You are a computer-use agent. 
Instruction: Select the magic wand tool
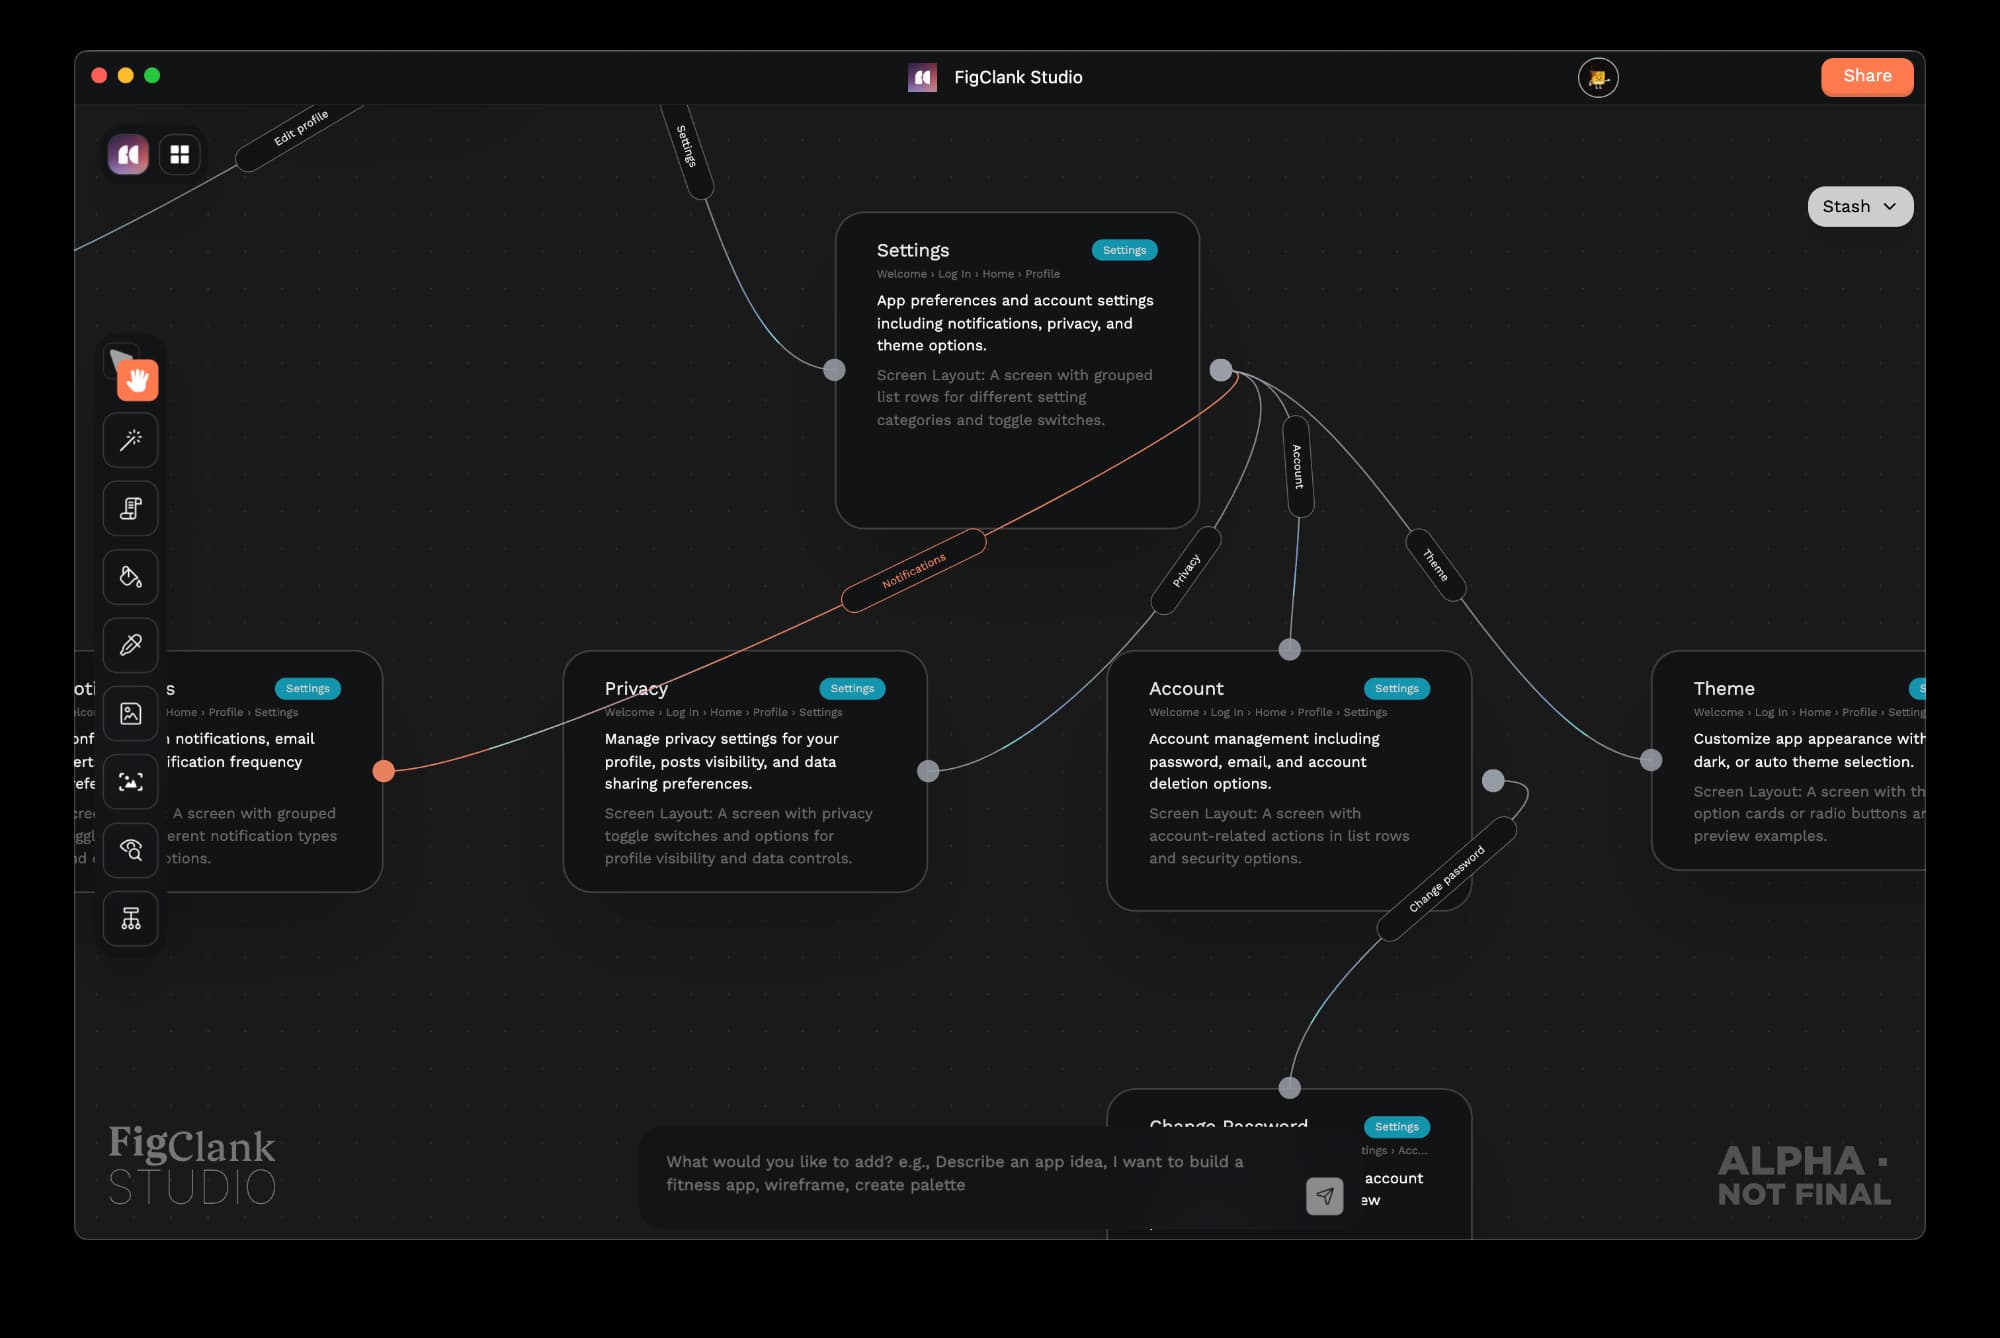(x=131, y=440)
